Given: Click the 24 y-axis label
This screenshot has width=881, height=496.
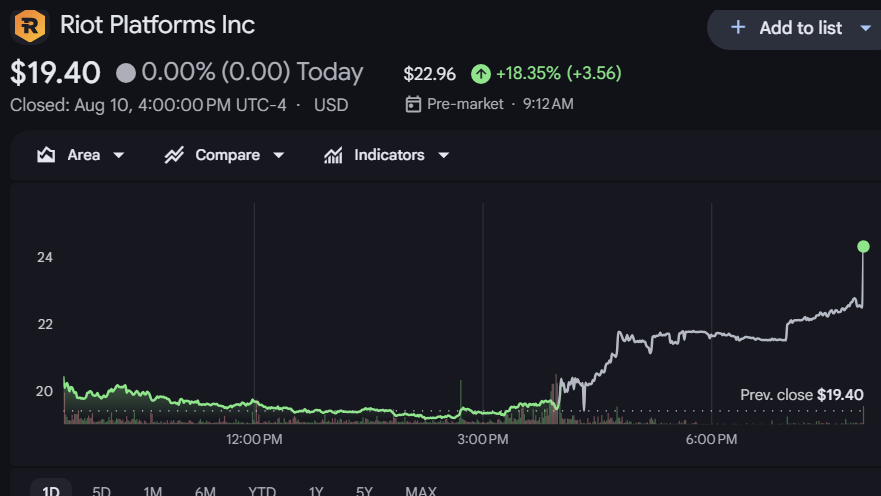Looking at the screenshot, I should 45,257.
